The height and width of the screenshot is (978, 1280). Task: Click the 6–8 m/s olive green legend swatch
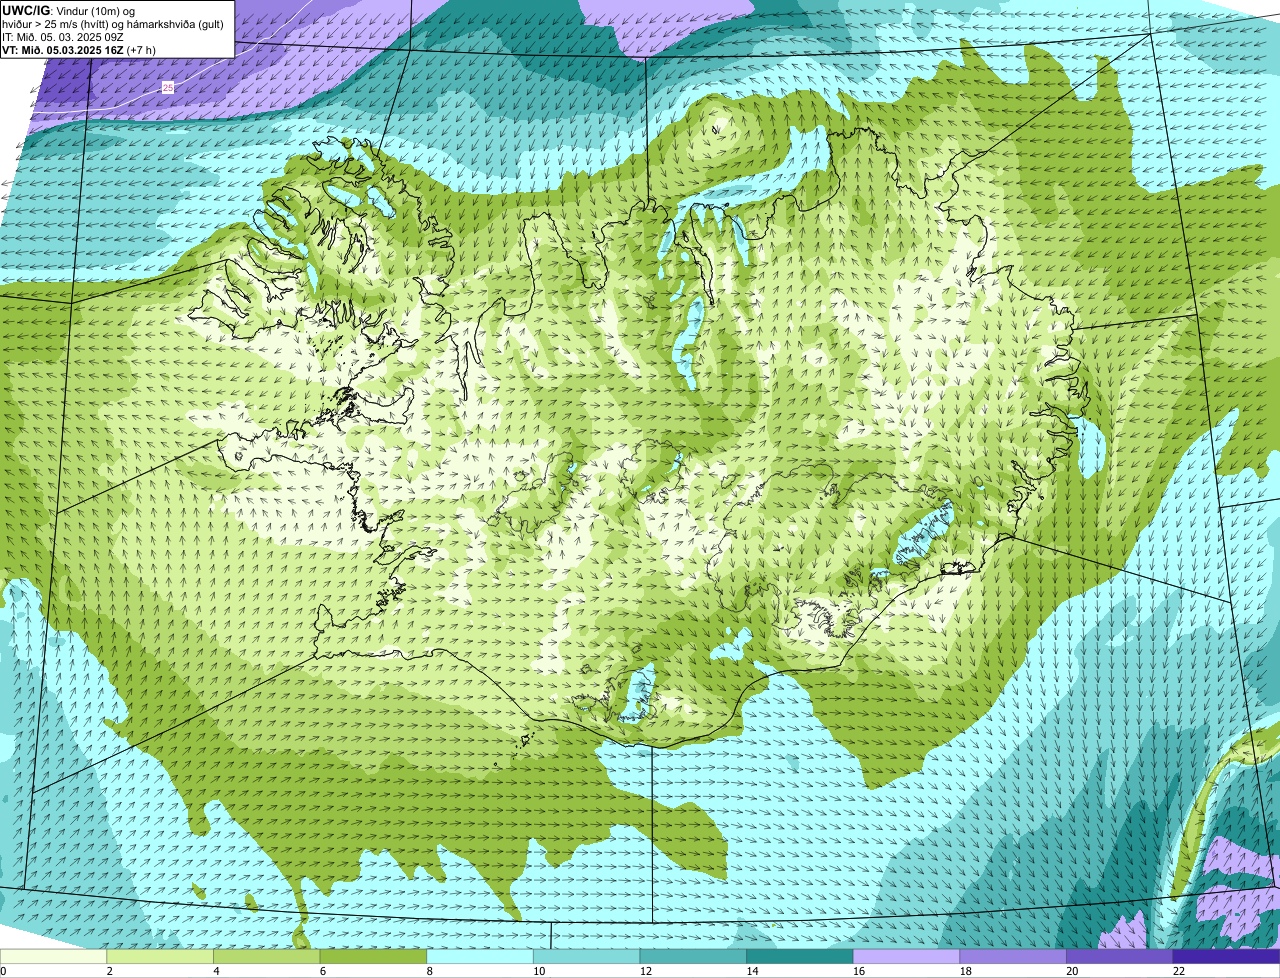pyautogui.click(x=373, y=956)
